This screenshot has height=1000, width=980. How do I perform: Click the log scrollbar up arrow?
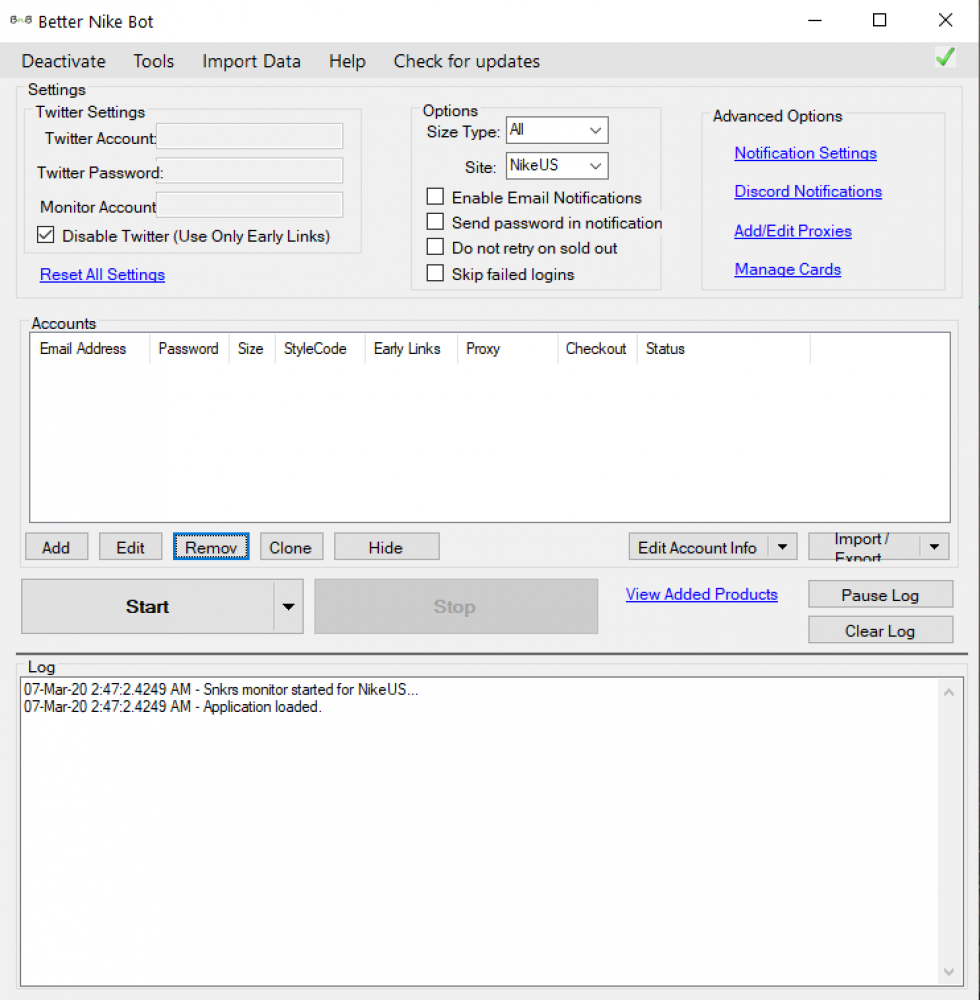click(949, 693)
